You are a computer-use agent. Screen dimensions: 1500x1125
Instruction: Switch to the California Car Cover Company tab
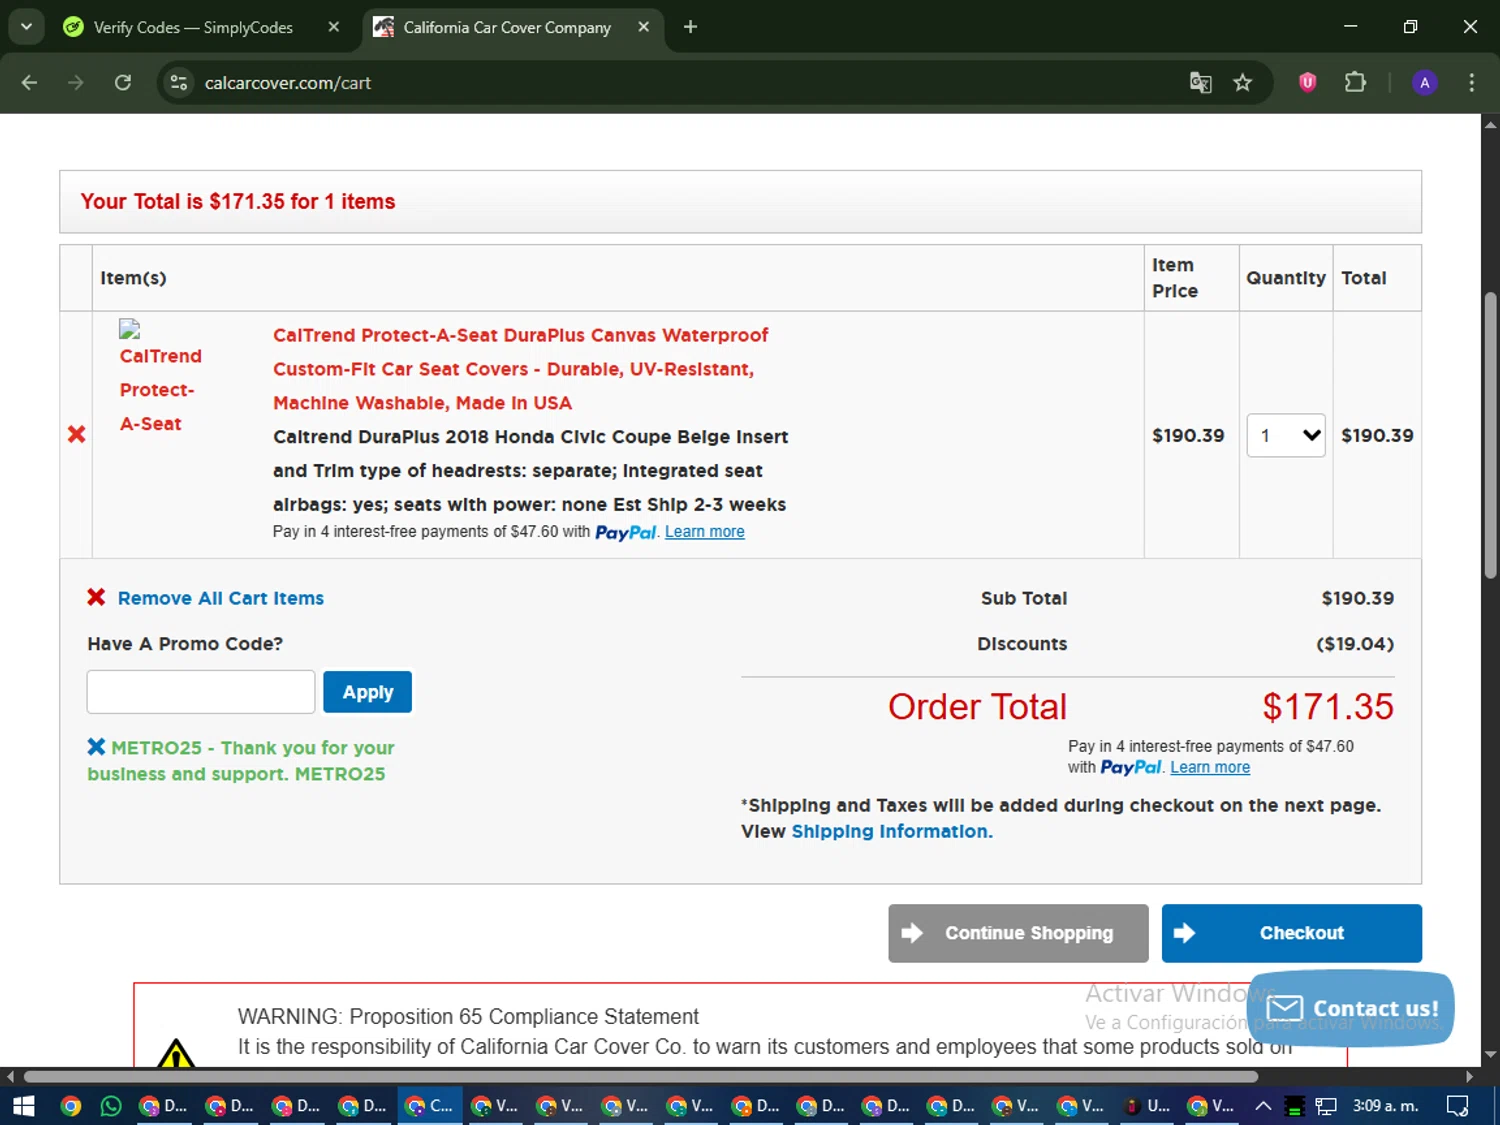pos(507,27)
